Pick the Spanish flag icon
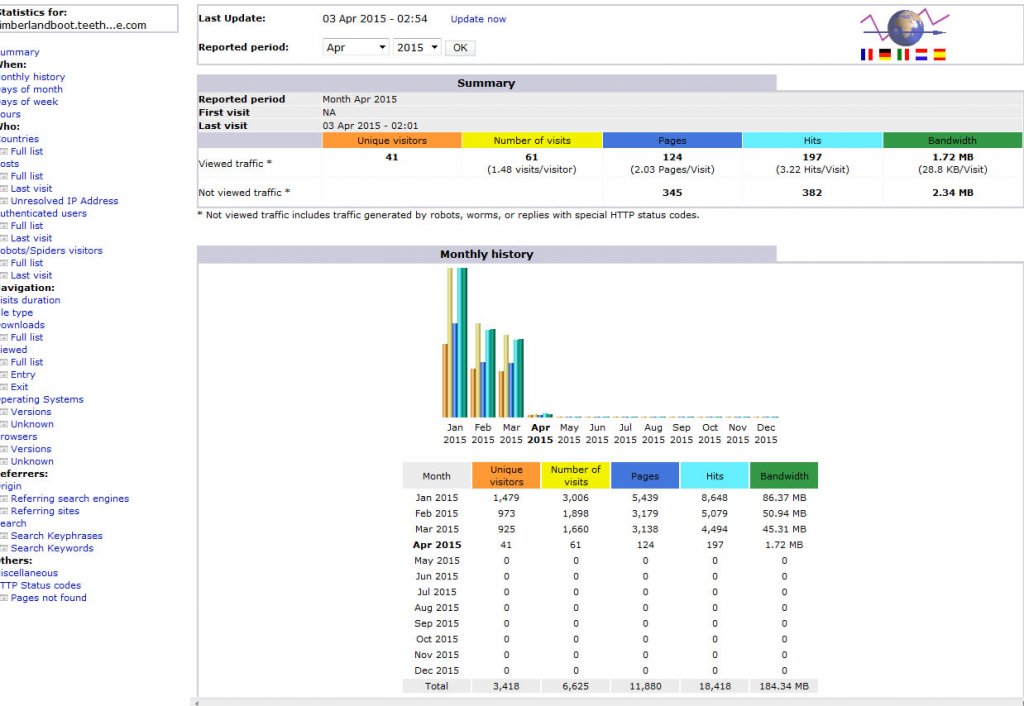Screen dimensions: 1024x706 pos(939,55)
